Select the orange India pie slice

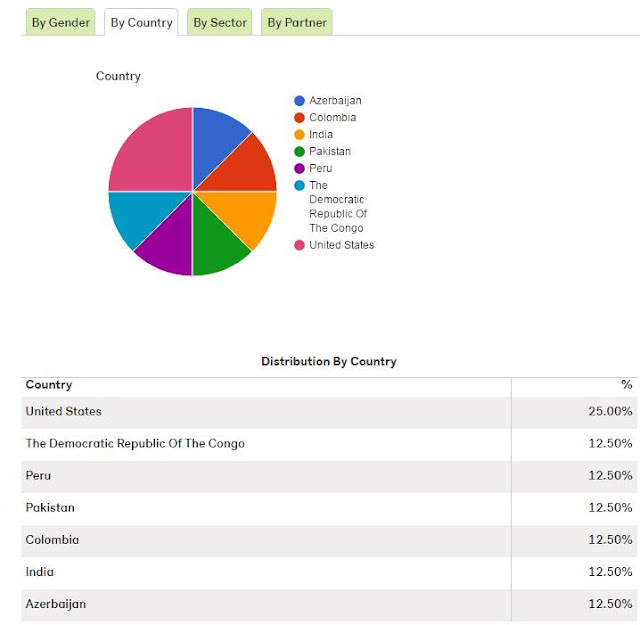tap(245, 214)
